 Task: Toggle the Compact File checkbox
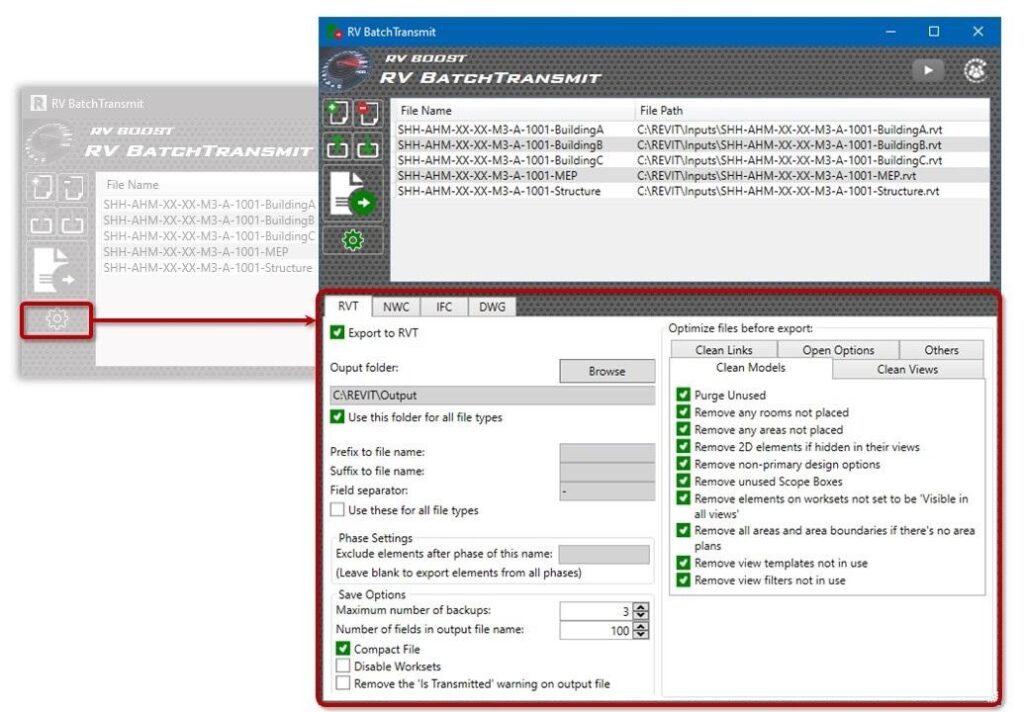tap(343, 649)
